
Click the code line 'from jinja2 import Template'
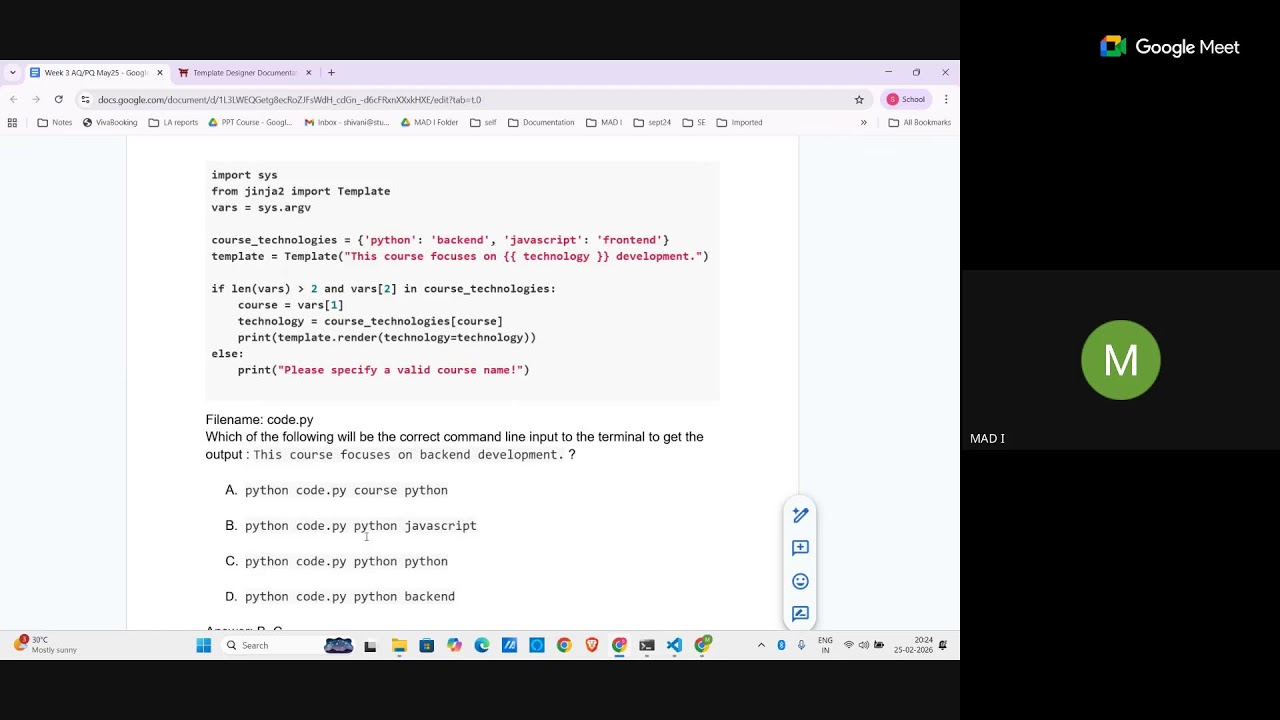(301, 191)
